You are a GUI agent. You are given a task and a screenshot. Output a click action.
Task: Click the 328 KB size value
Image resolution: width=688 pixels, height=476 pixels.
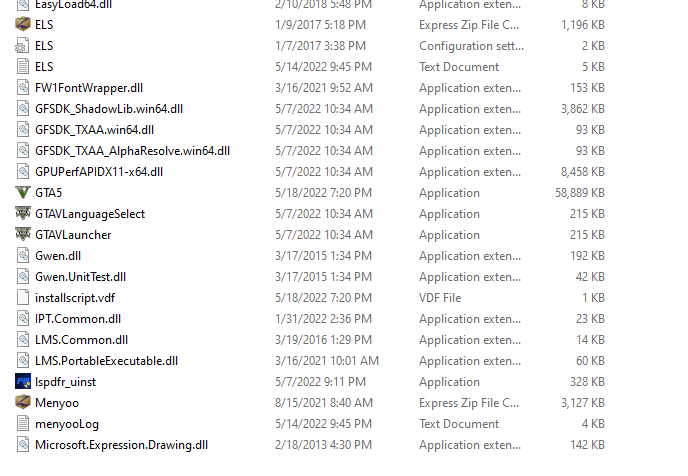pyautogui.click(x=588, y=382)
